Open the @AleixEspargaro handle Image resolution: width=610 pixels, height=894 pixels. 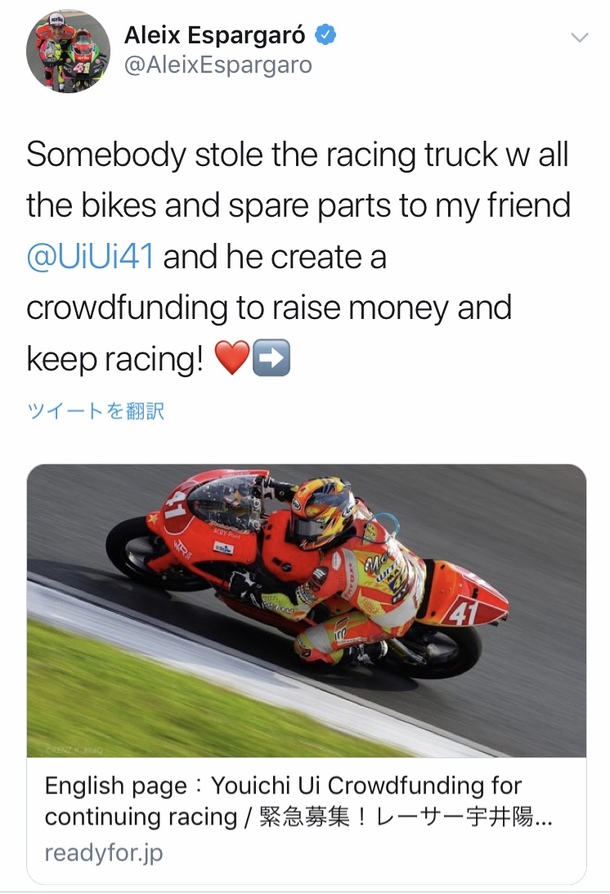[218, 65]
